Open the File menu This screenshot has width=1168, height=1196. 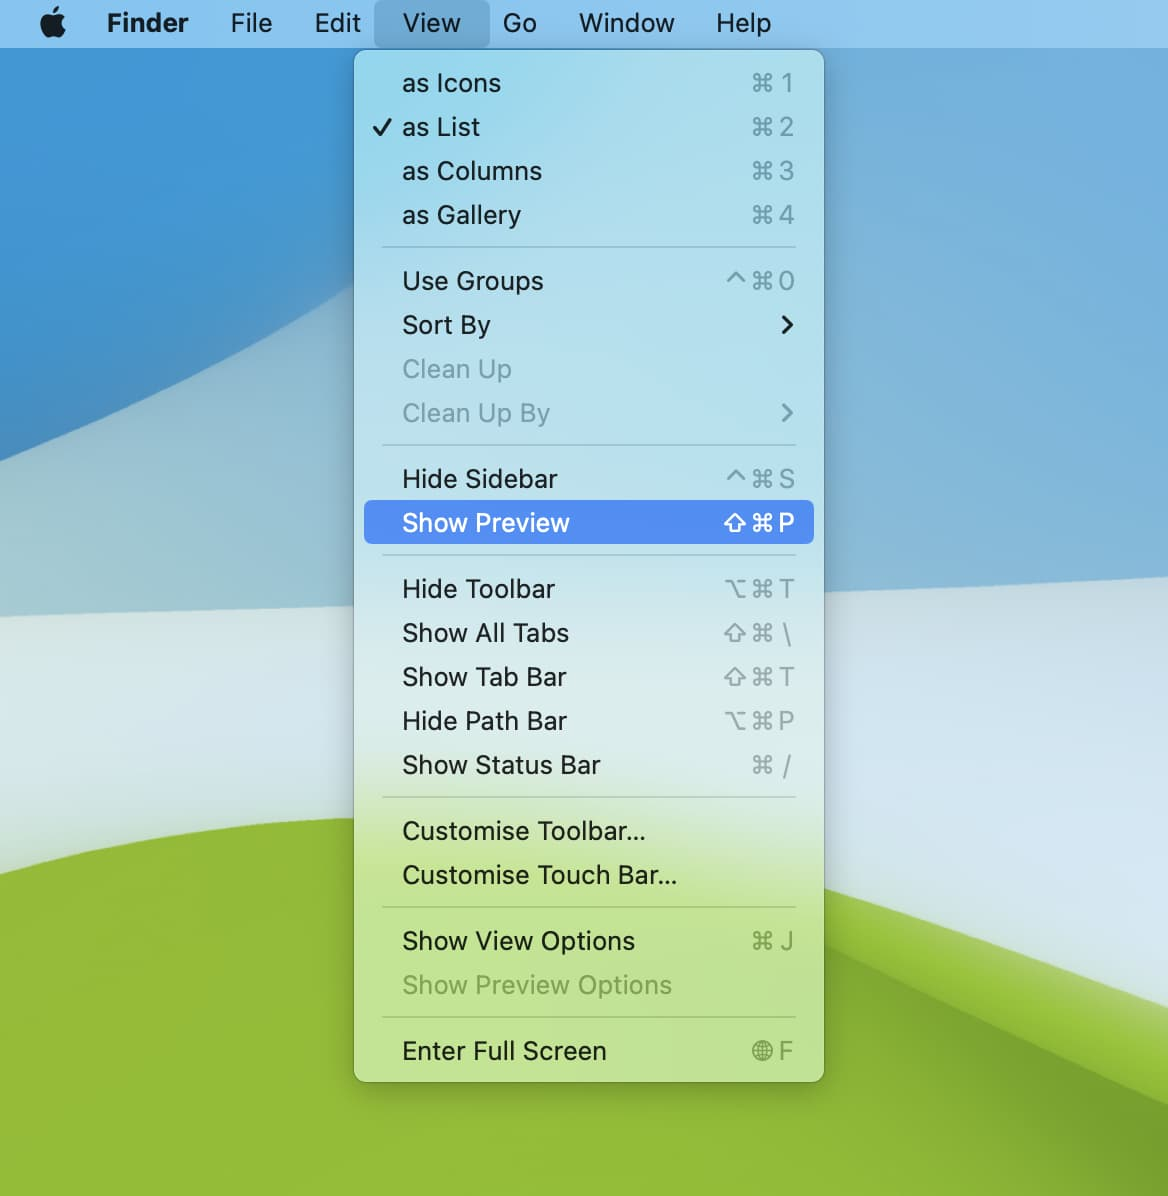(251, 23)
